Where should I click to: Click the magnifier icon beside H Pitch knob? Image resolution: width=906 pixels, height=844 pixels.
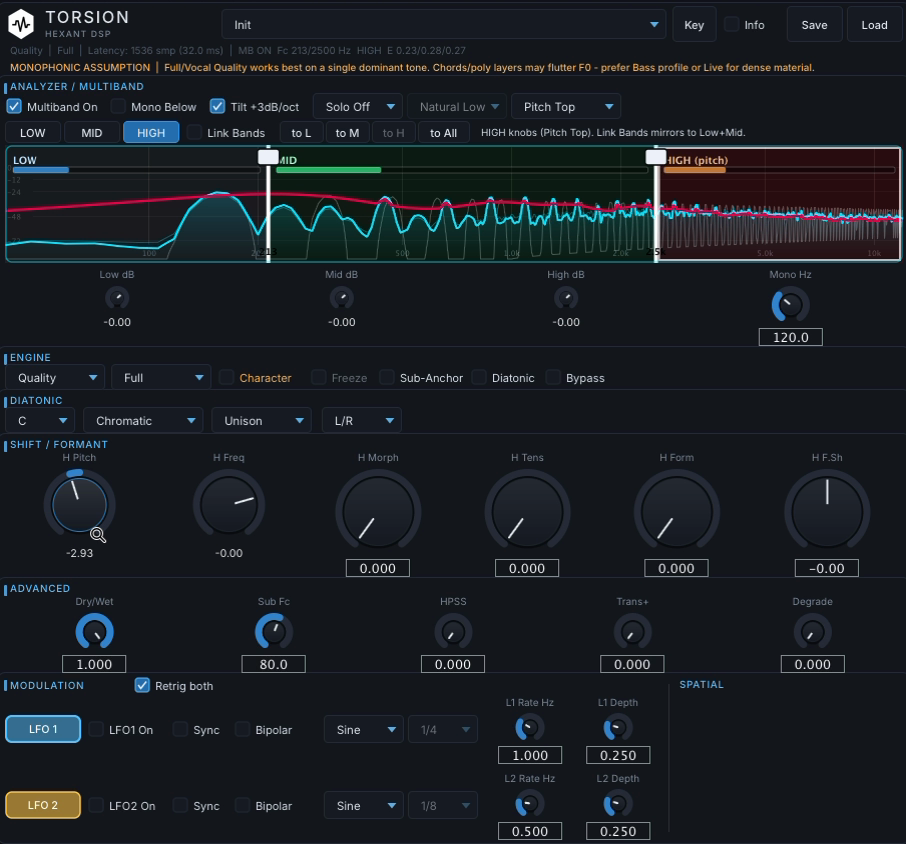click(98, 535)
